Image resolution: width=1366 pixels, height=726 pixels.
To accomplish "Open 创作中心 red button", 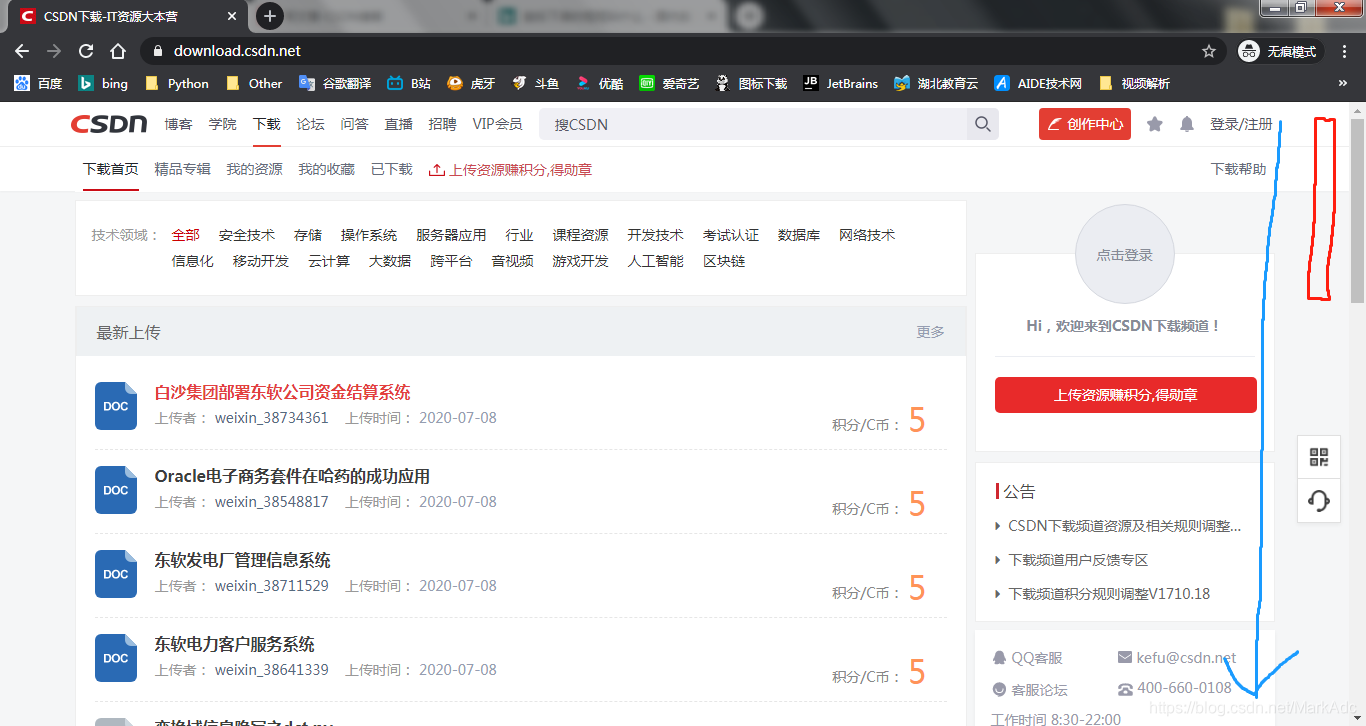I will coord(1085,124).
